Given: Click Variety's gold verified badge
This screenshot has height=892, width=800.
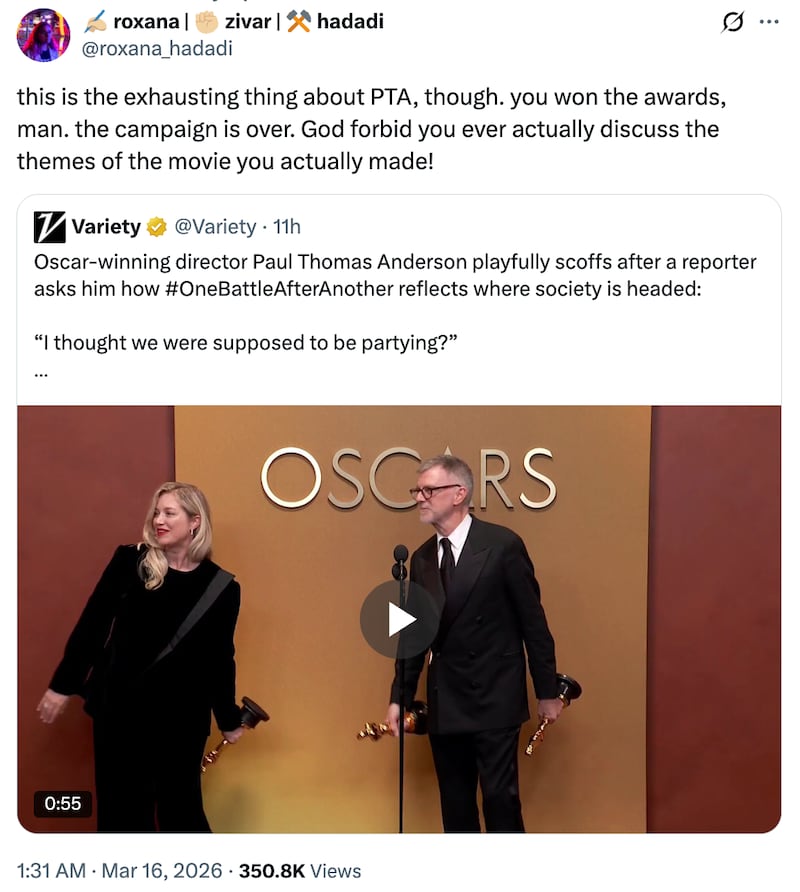Looking at the screenshot, I should click(x=157, y=228).
